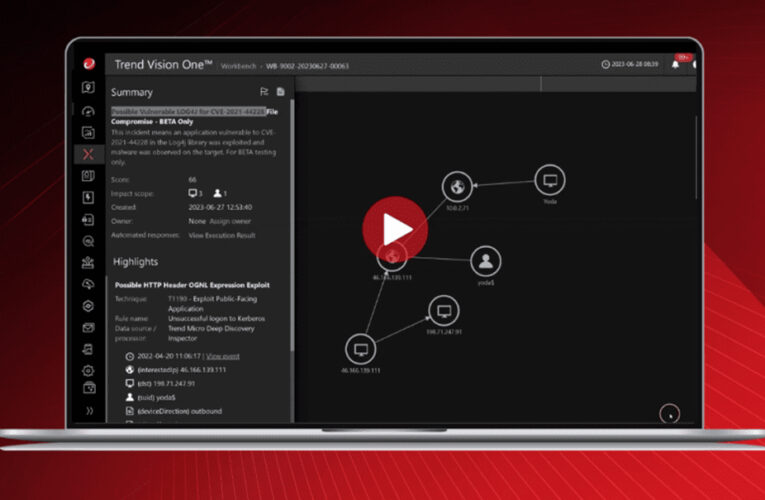Open the map pin sidebar icon
Viewport: 765px width, 500px height.
coord(88,87)
